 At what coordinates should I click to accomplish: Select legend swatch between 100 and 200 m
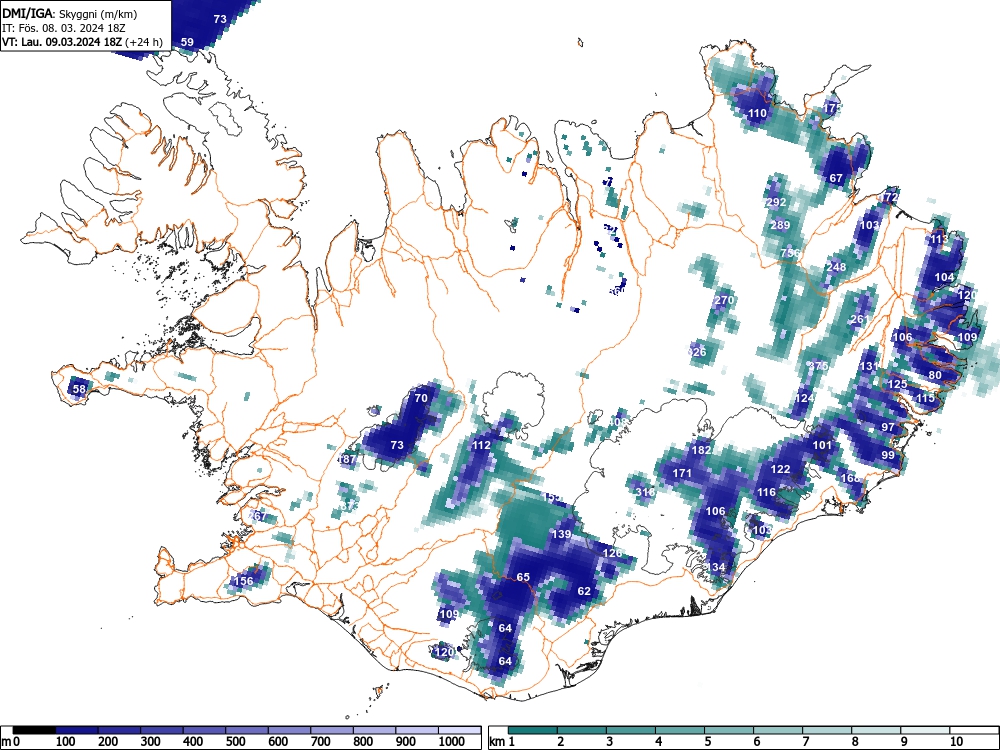point(77,730)
